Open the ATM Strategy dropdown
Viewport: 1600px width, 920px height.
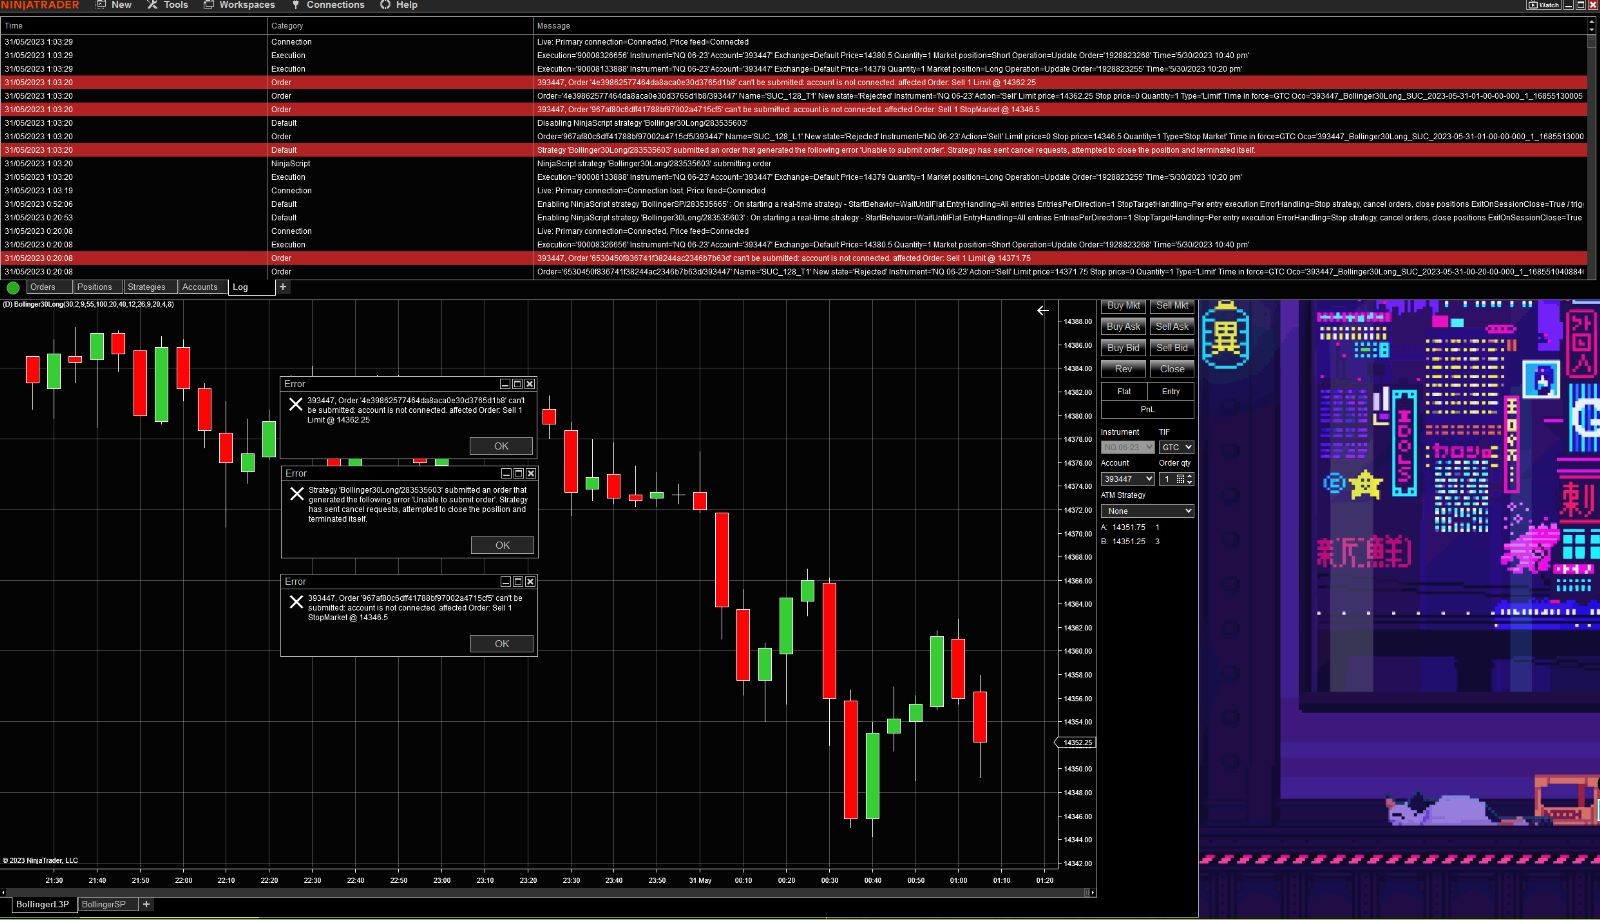(x=1147, y=511)
